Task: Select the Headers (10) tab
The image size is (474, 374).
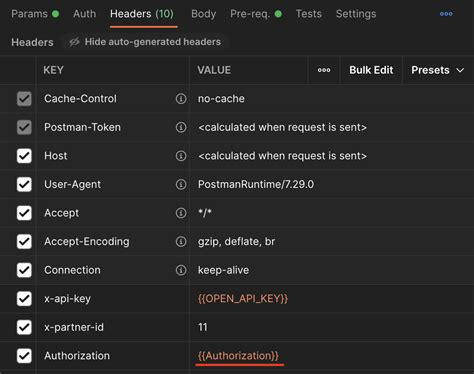Action: 142,14
